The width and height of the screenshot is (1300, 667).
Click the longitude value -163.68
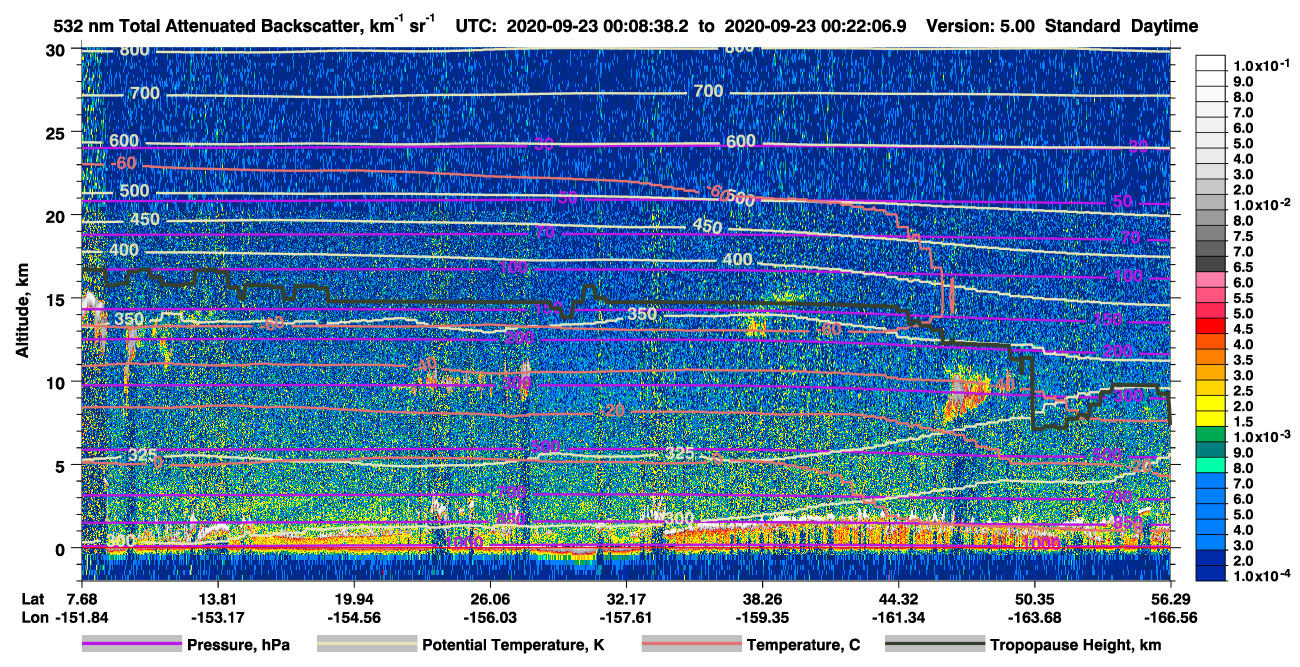pyautogui.click(x=1035, y=616)
